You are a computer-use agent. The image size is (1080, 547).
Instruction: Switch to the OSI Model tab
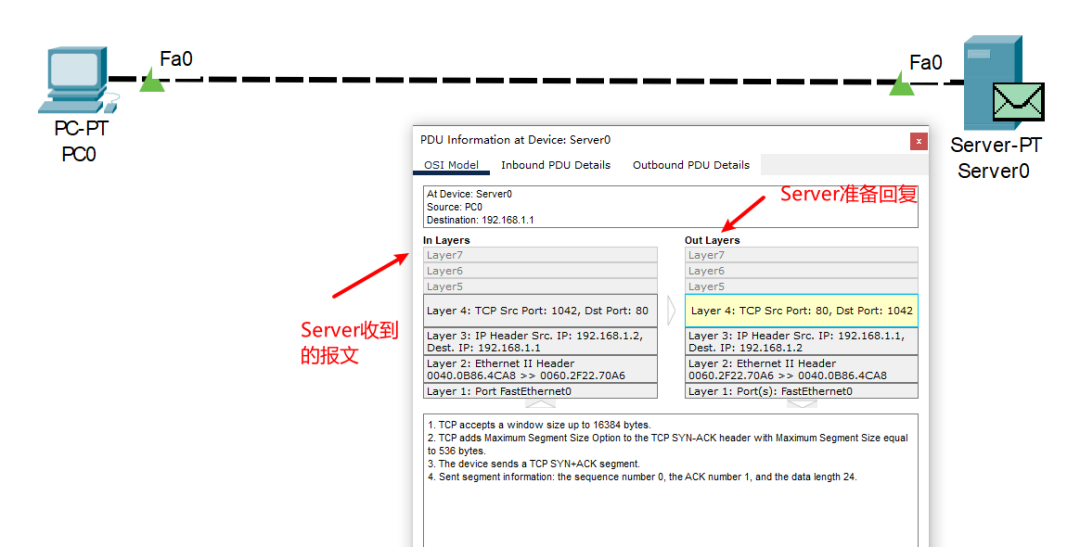click(451, 165)
